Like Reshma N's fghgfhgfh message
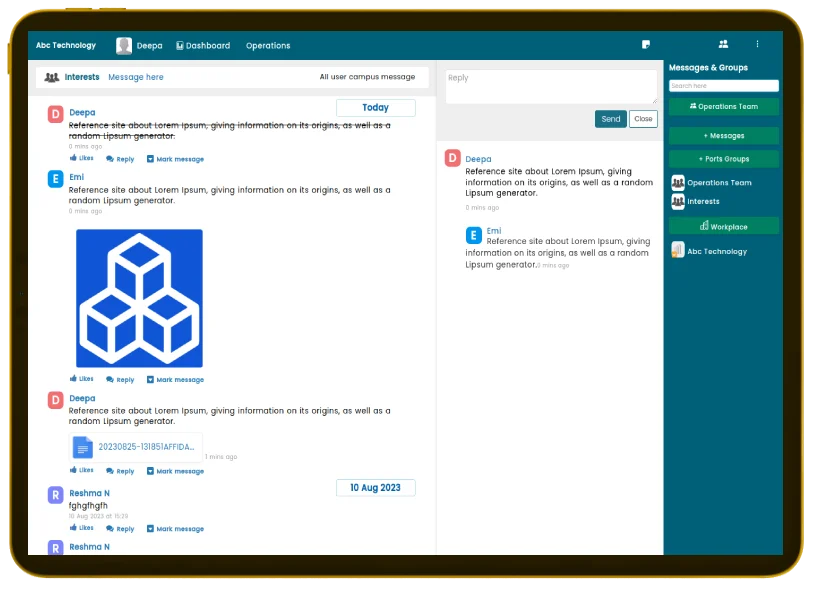Viewport: 815px width, 592px height. tap(82, 528)
